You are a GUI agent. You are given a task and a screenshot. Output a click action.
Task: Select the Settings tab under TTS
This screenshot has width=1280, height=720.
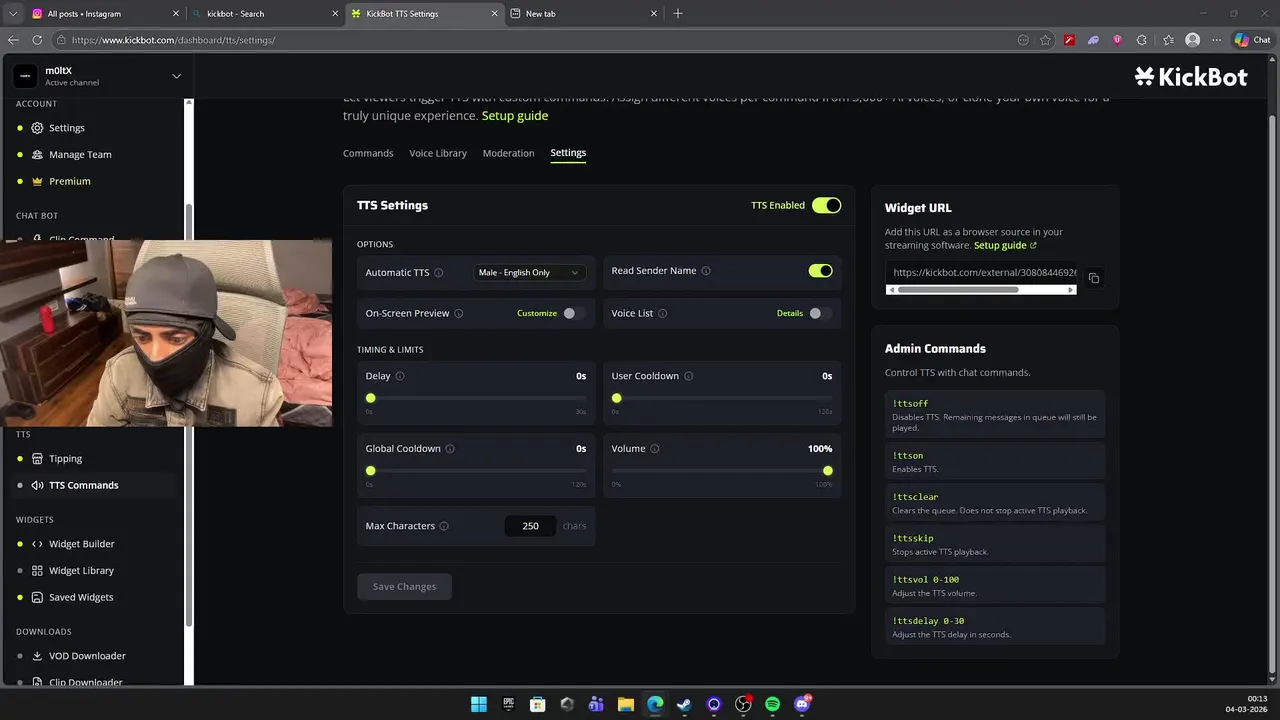568,153
